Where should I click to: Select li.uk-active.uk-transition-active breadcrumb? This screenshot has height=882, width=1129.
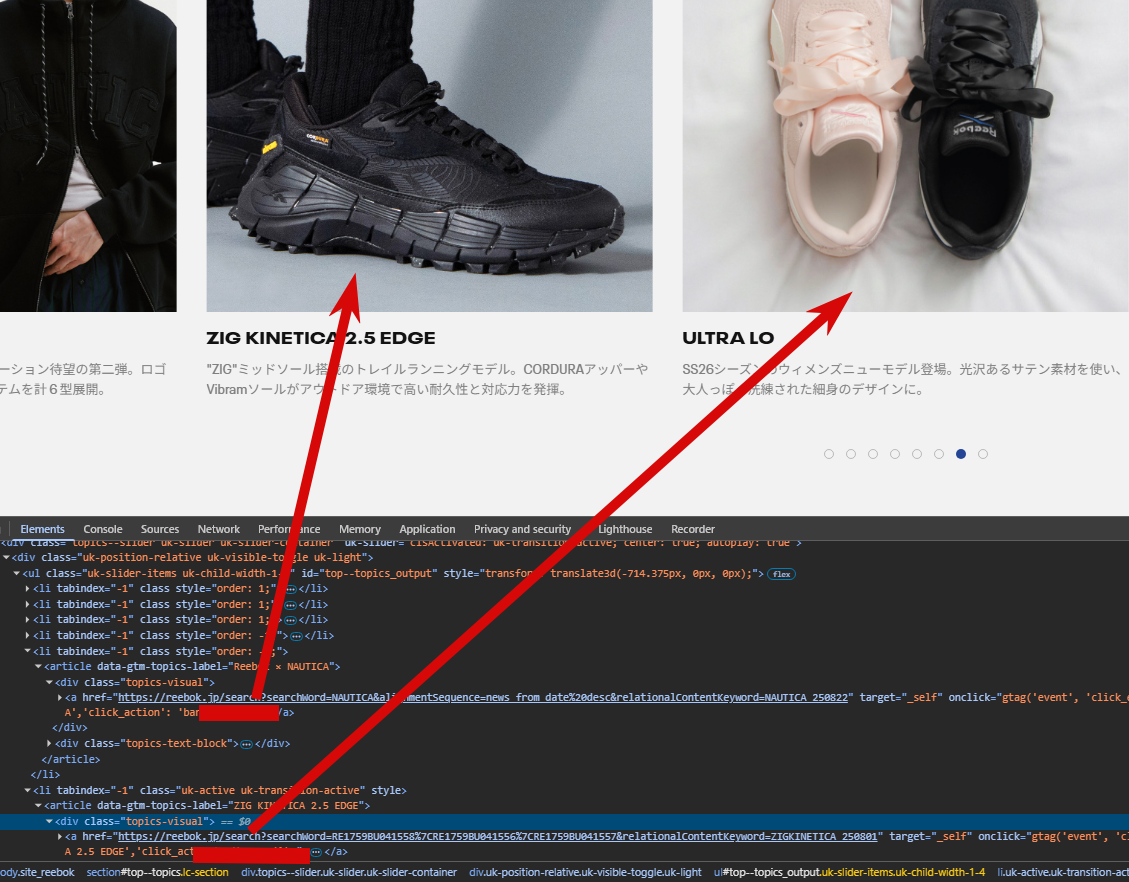coord(1063,872)
